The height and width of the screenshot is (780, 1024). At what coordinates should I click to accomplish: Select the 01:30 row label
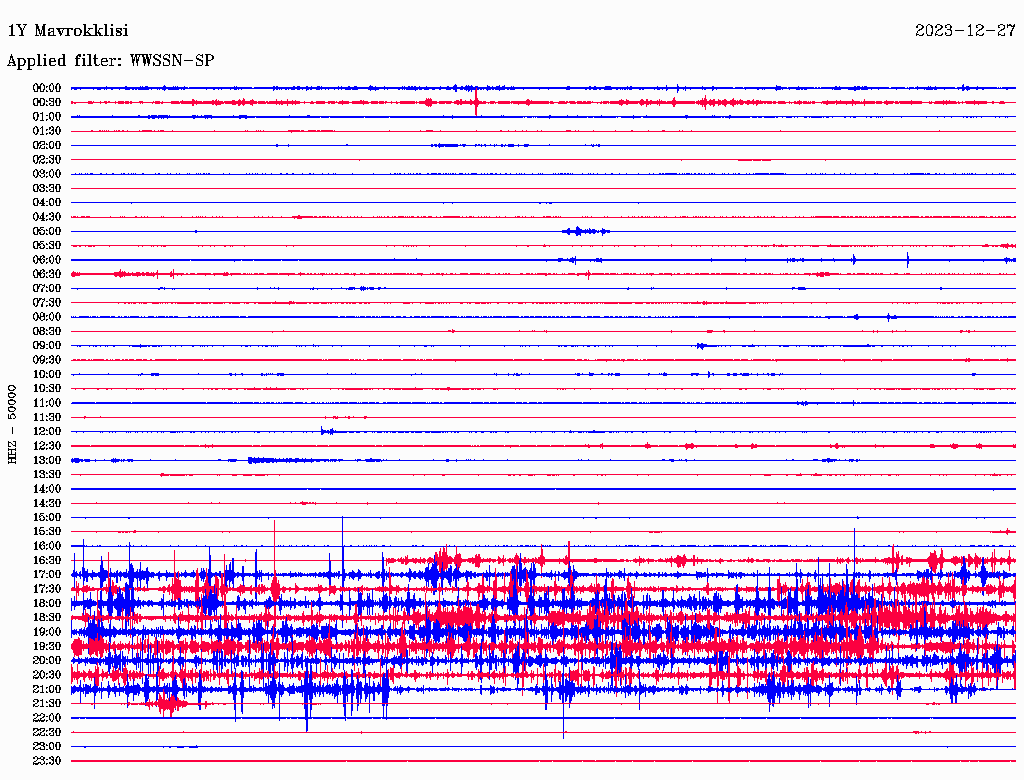[47, 131]
